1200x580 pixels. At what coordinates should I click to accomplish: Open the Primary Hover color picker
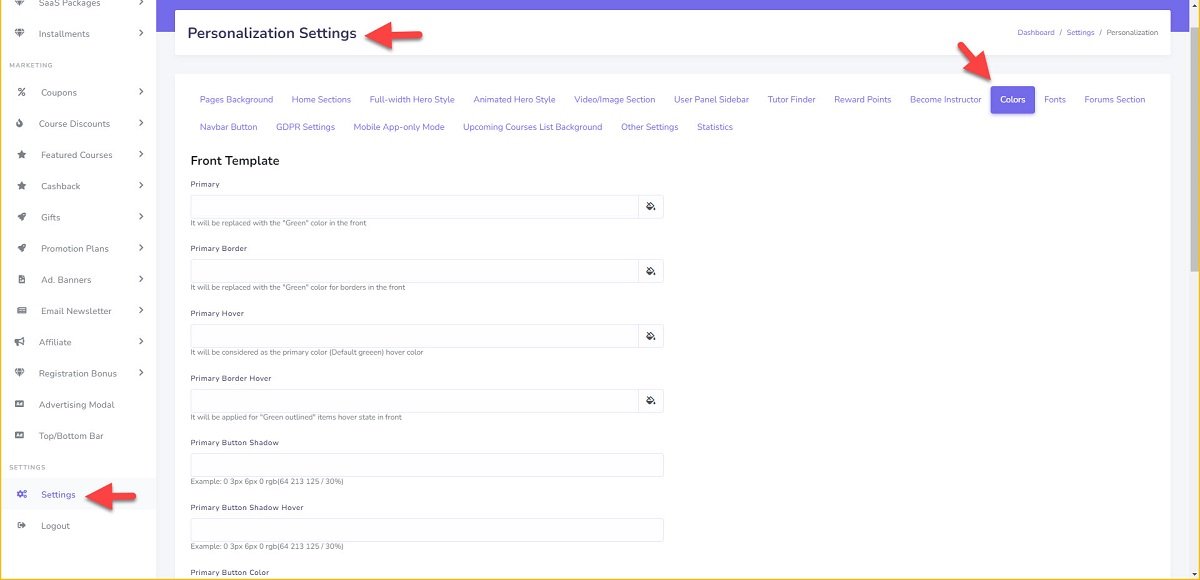coord(650,336)
